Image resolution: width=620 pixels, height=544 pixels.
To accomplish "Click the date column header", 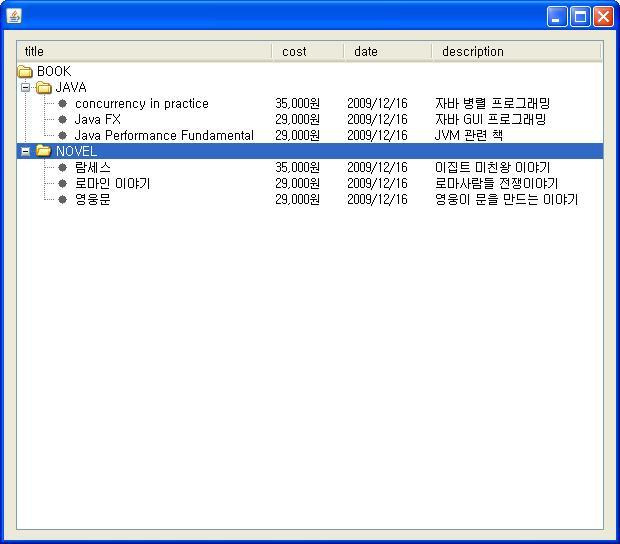I will point(388,51).
